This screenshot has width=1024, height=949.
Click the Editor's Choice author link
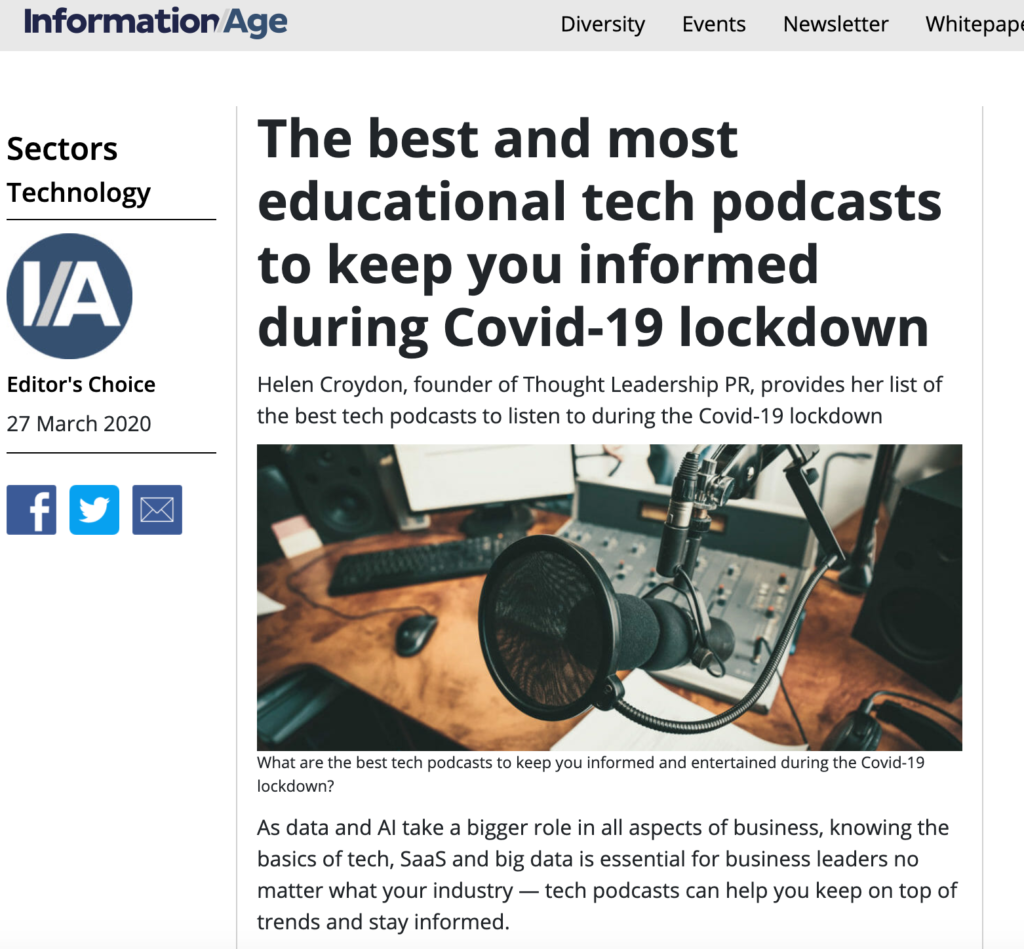(x=81, y=385)
